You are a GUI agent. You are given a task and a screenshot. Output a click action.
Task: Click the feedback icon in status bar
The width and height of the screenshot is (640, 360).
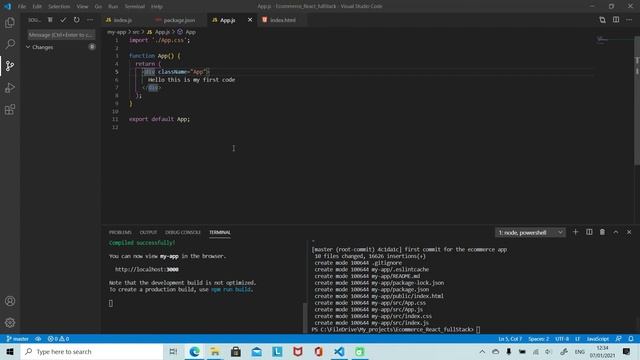coord(619,339)
